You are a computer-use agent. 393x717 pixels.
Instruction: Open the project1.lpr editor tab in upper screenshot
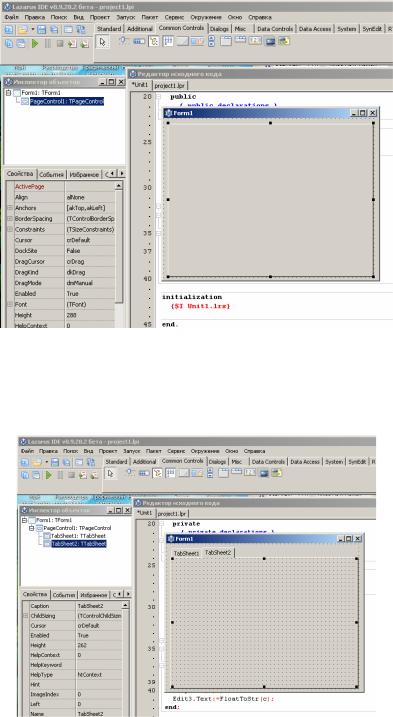(170, 86)
